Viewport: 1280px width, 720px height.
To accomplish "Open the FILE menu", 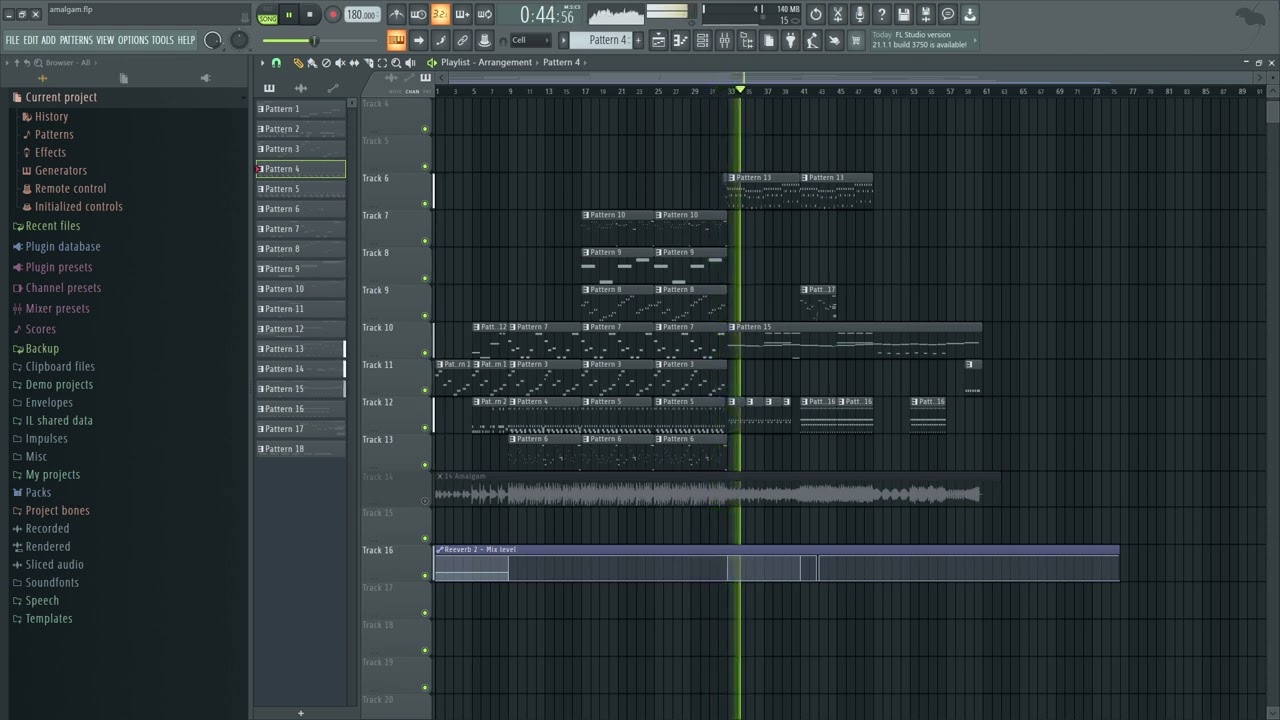I will 13,40.
